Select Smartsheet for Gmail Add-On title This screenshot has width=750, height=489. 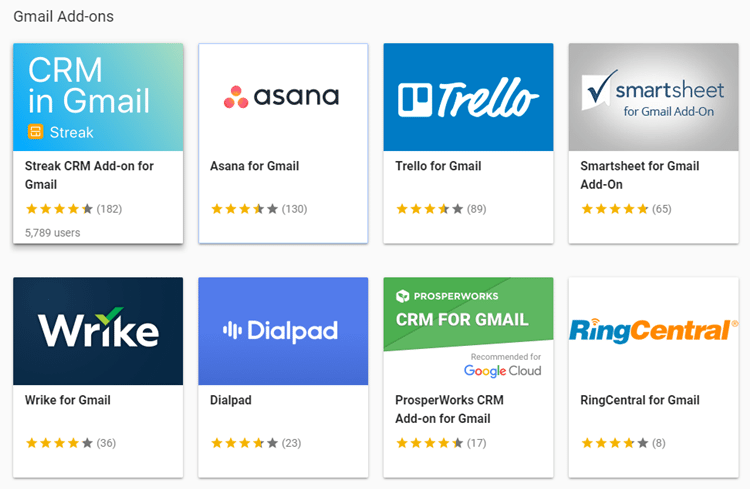(640, 175)
